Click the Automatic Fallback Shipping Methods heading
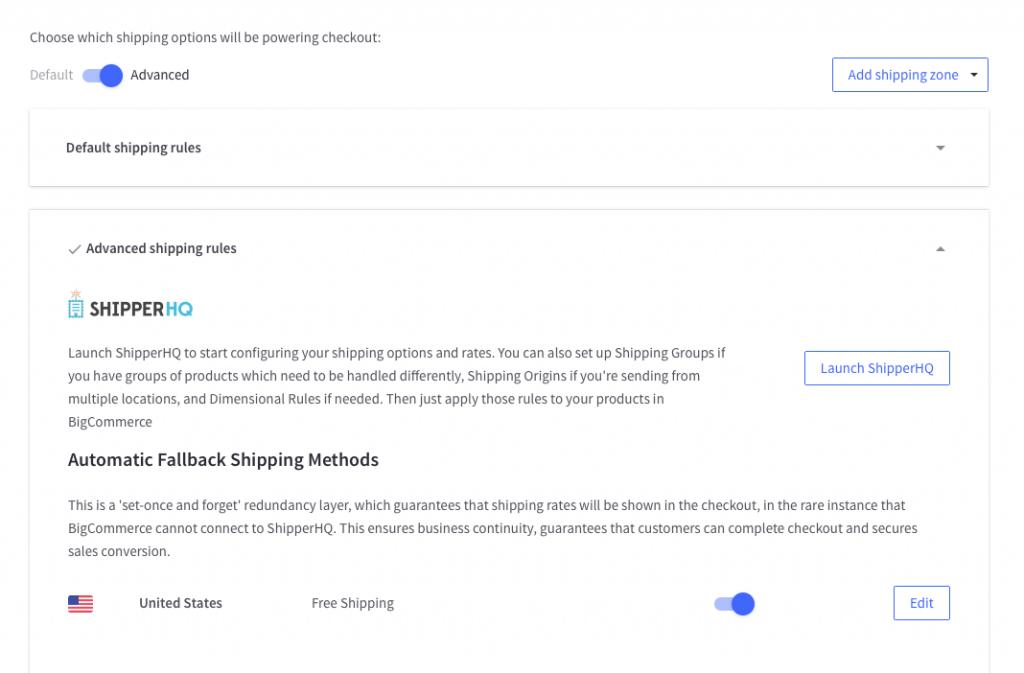Viewport: 1024px width, 673px height. click(x=223, y=460)
